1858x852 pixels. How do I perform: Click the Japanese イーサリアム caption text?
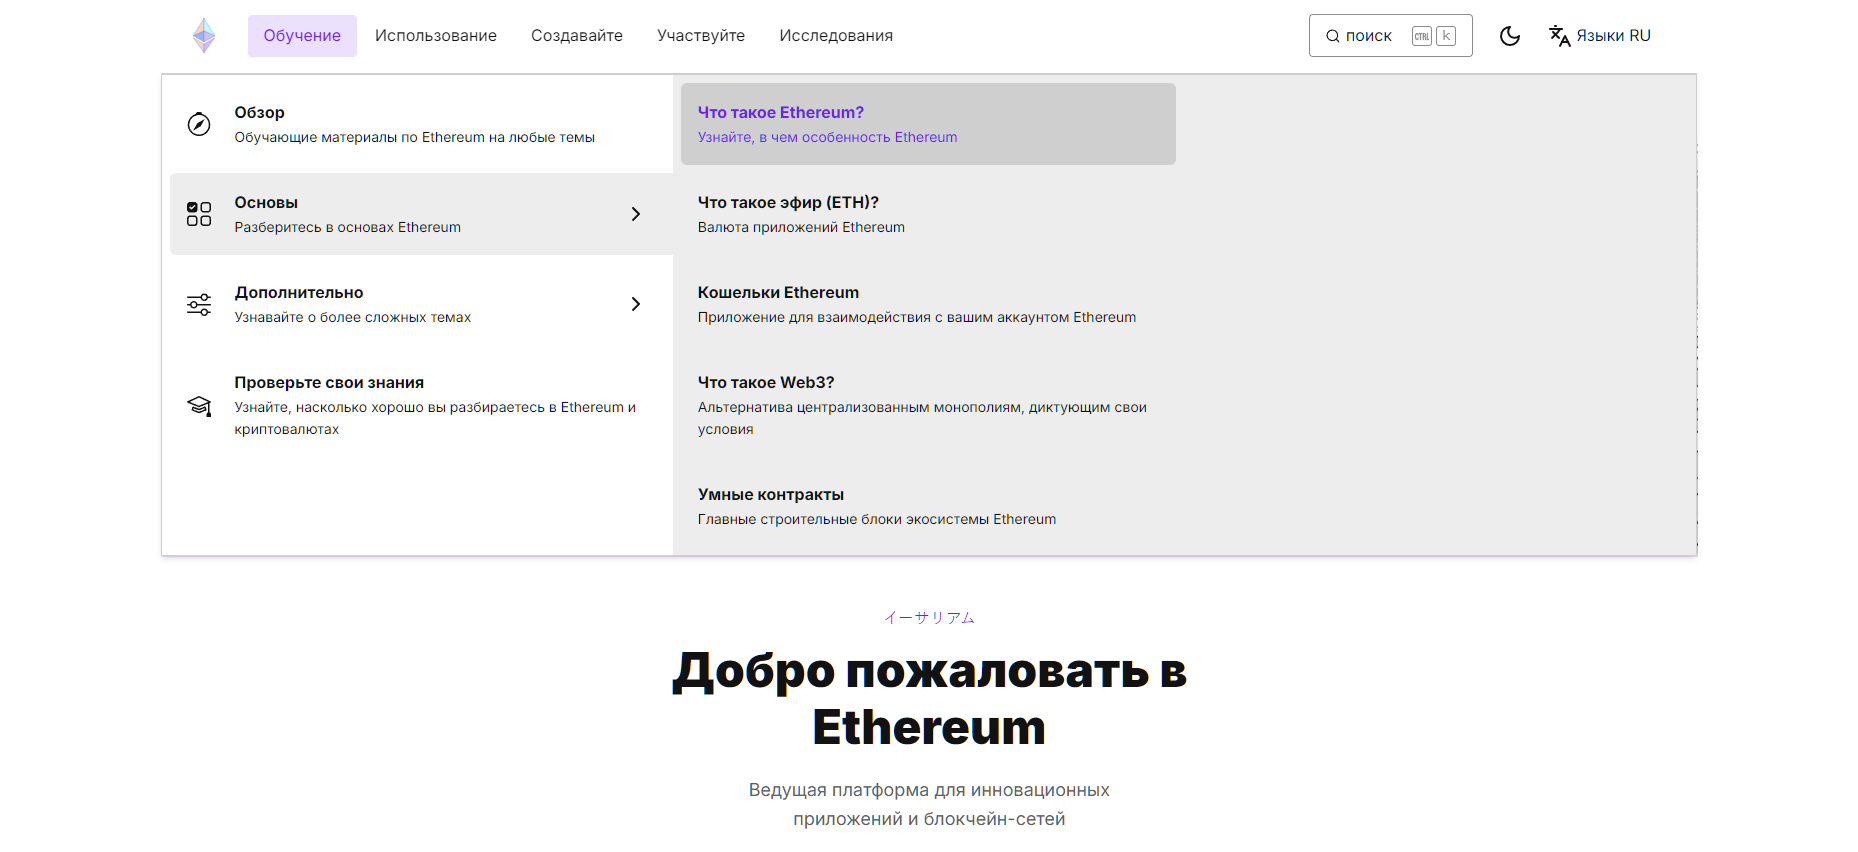929,618
